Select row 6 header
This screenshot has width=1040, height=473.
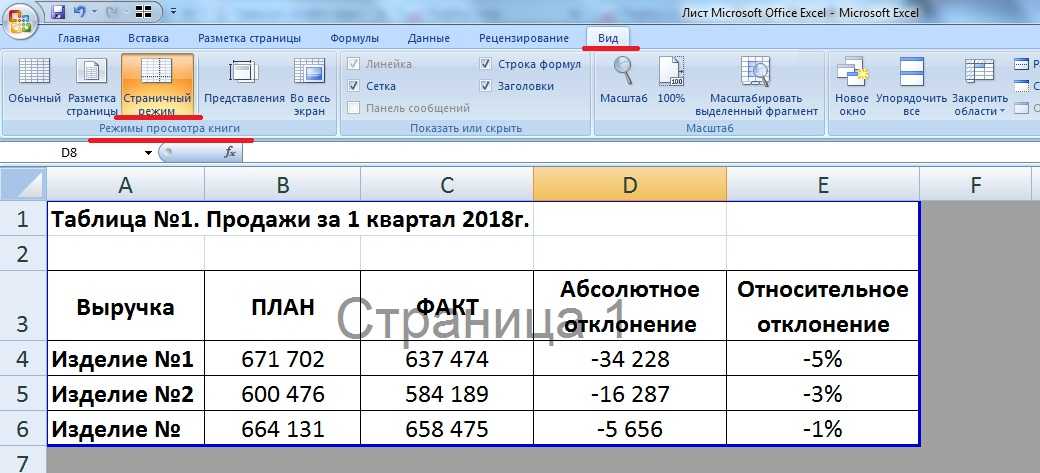(23, 429)
